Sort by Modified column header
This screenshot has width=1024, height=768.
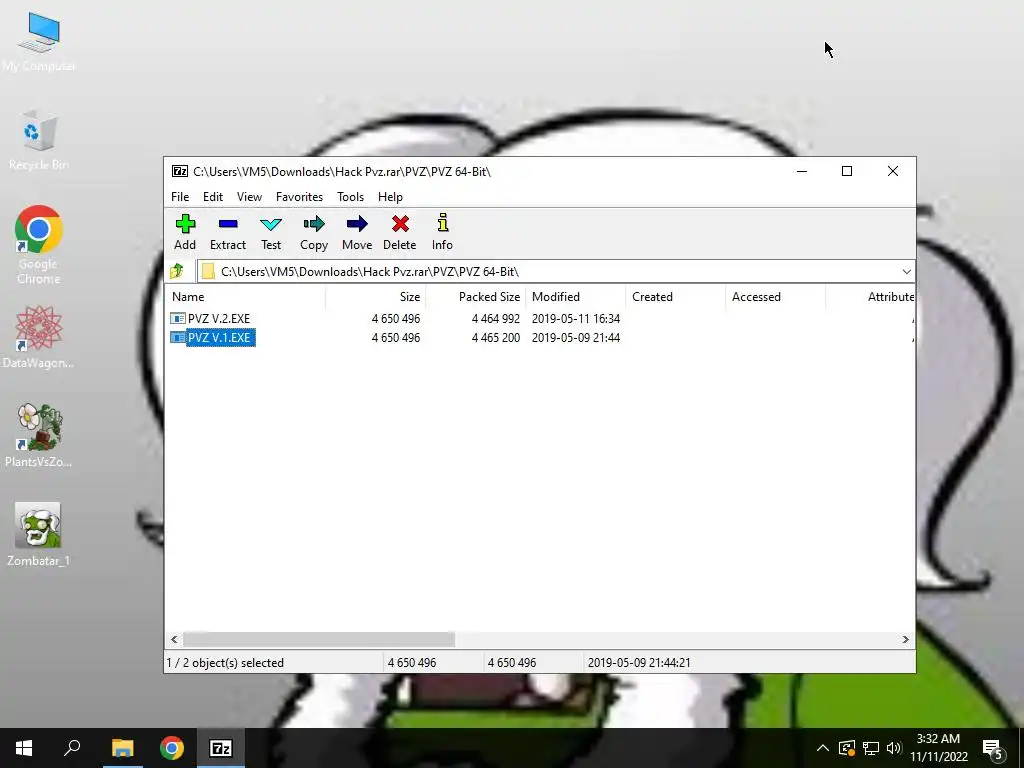coord(575,296)
